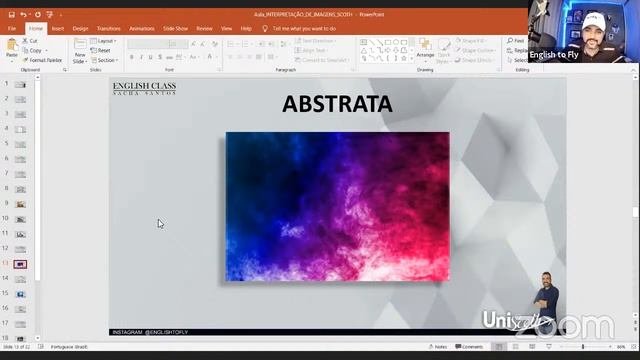The height and width of the screenshot is (360, 640).
Task: Open the Copy dropdown arrow
Action: pyautogui.click(x=47, y=51)
